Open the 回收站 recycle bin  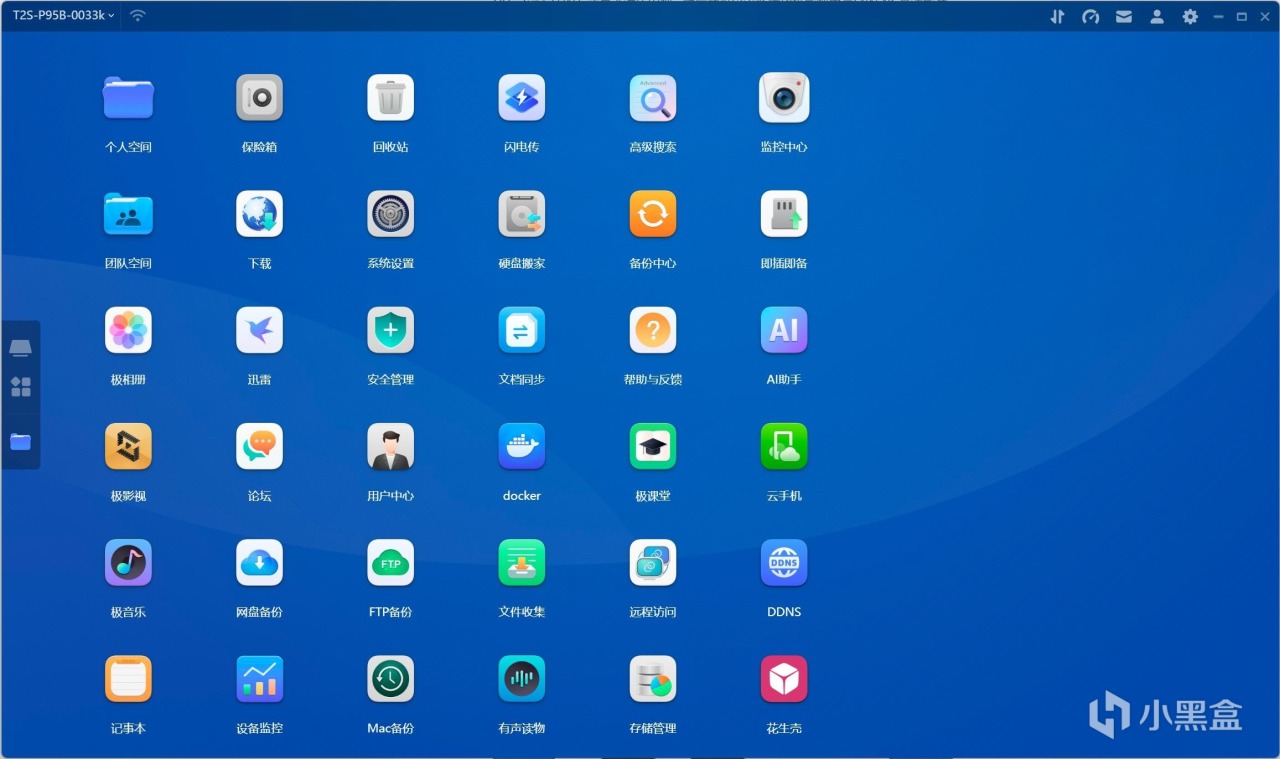[x=390, y=98]
